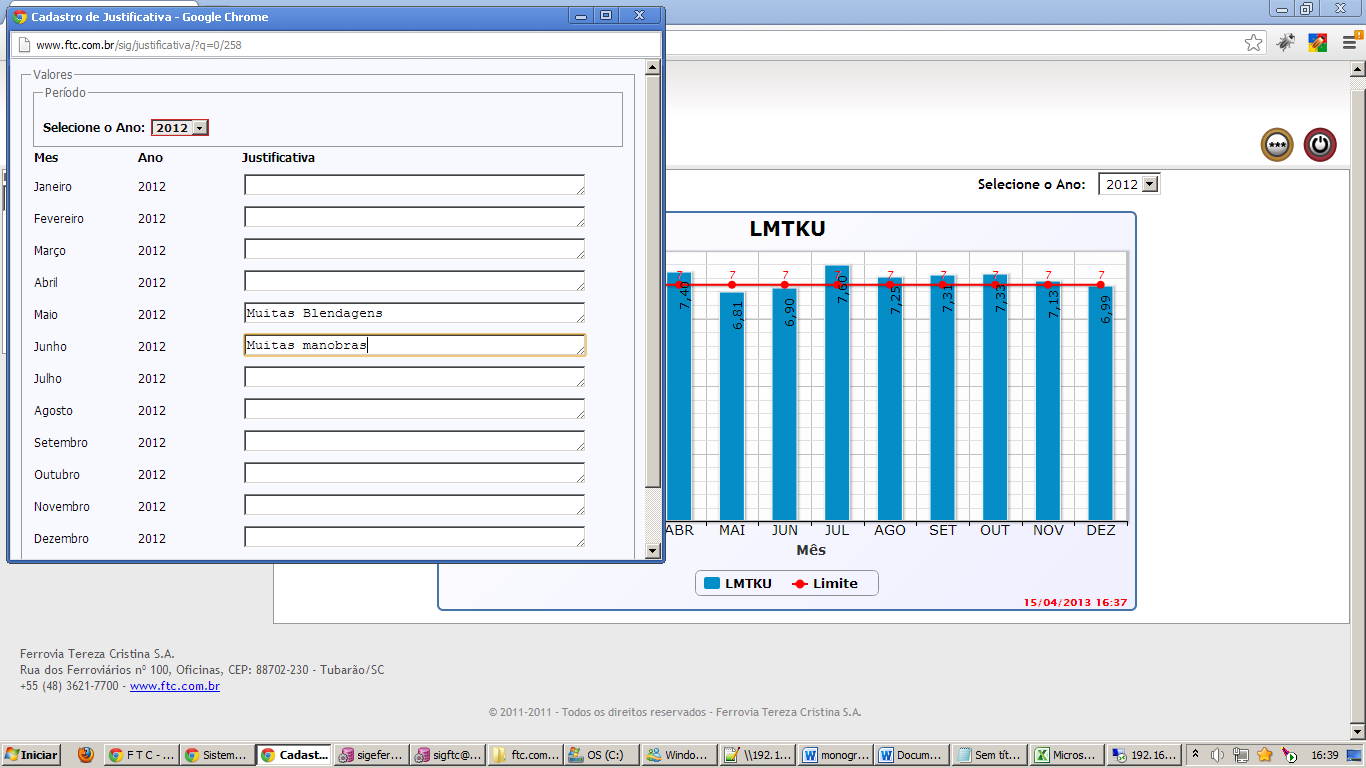Switch to the Micros Excel taskbar item

1066,755
